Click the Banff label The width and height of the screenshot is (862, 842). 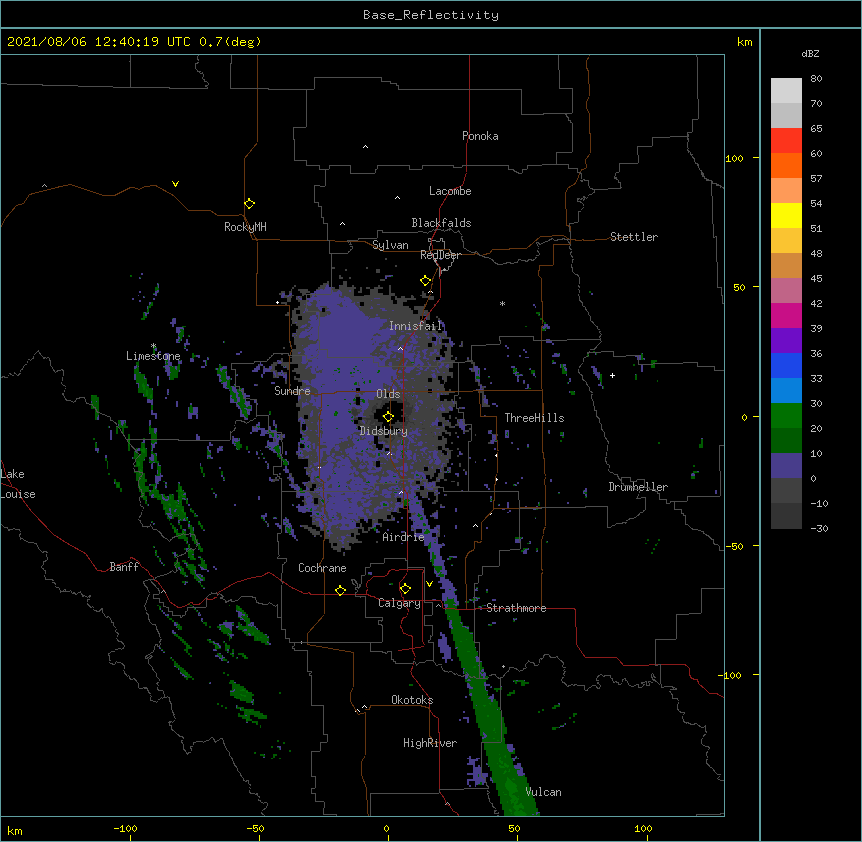124,567
